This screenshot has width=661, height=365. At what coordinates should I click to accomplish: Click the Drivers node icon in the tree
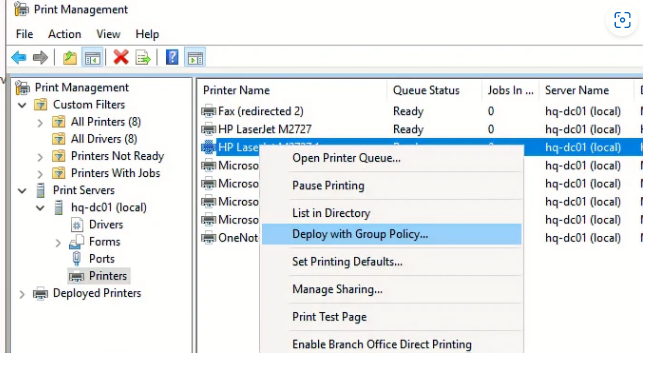pos(76,225)
